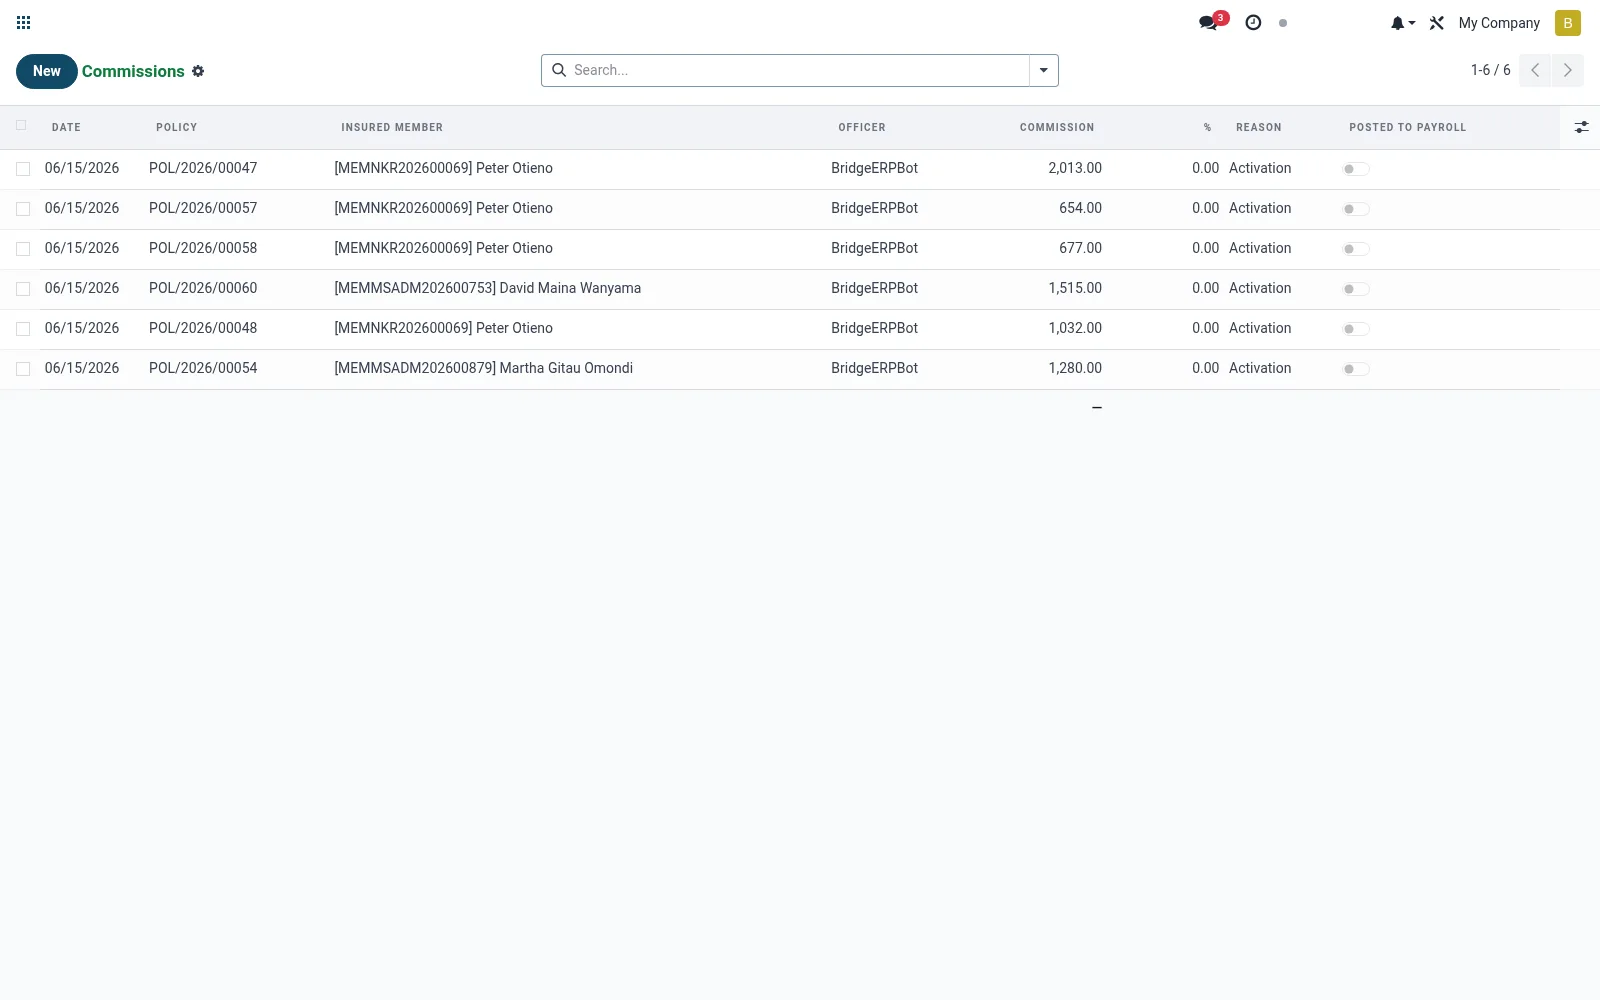The image size is (1600, 1000).
Task: Click the gear icon next to Commissions
Action: pyautogui.click(x=198, y=71)
